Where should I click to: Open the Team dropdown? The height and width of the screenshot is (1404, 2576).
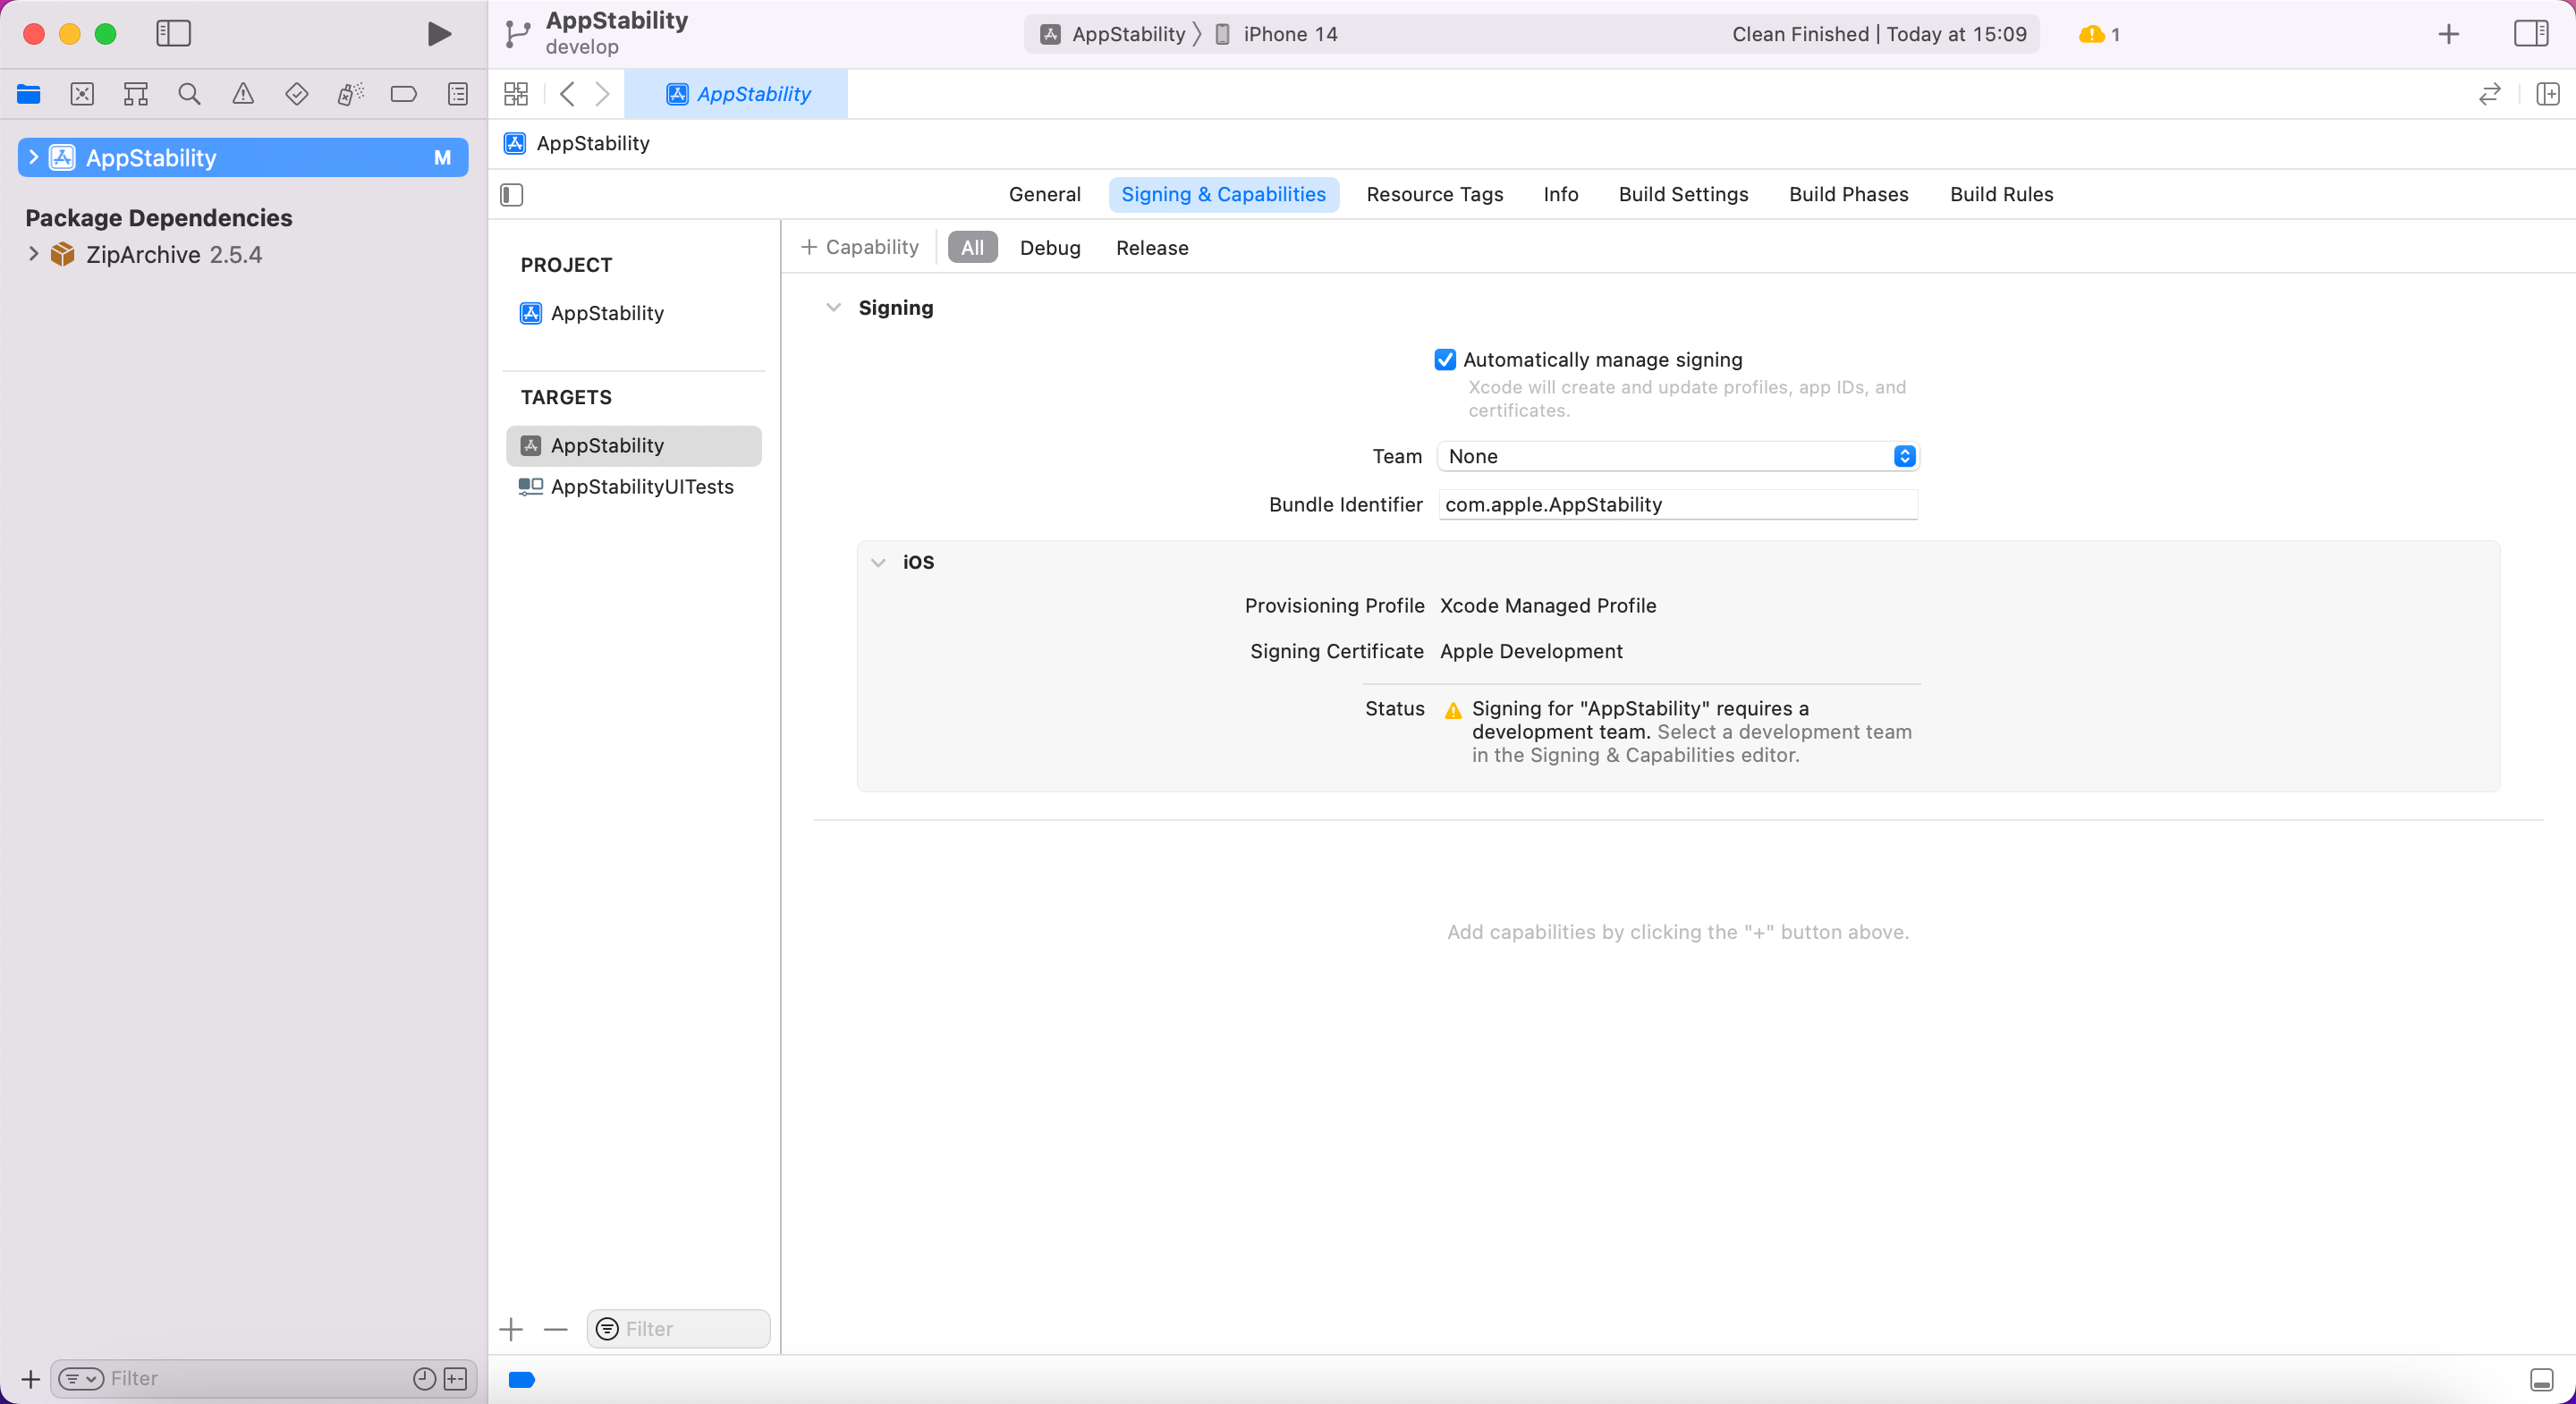1678,457
